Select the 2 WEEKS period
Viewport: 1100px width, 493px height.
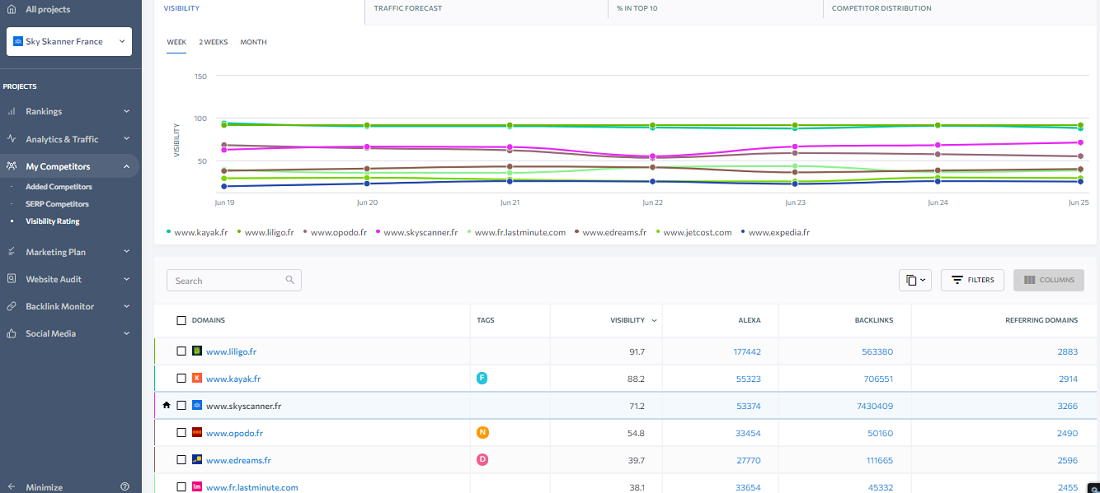(213, 42)
